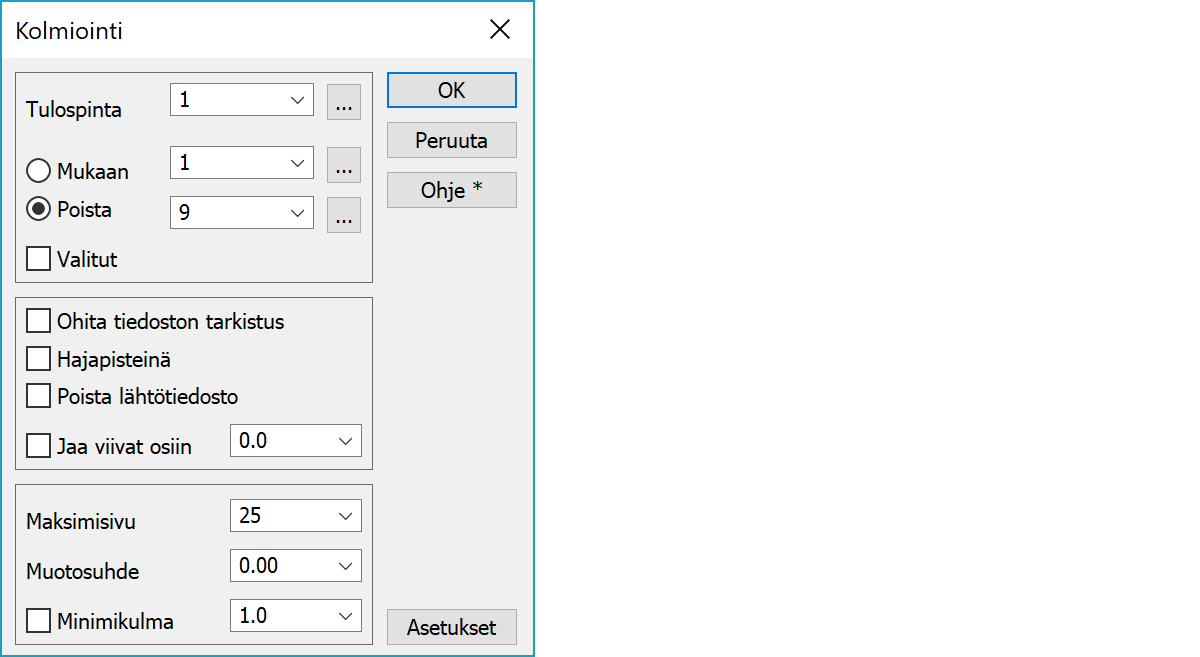This screenshot has width=1200, height=657.
Task: Enable the Valitut checkbox
Action: pos(39,259)
